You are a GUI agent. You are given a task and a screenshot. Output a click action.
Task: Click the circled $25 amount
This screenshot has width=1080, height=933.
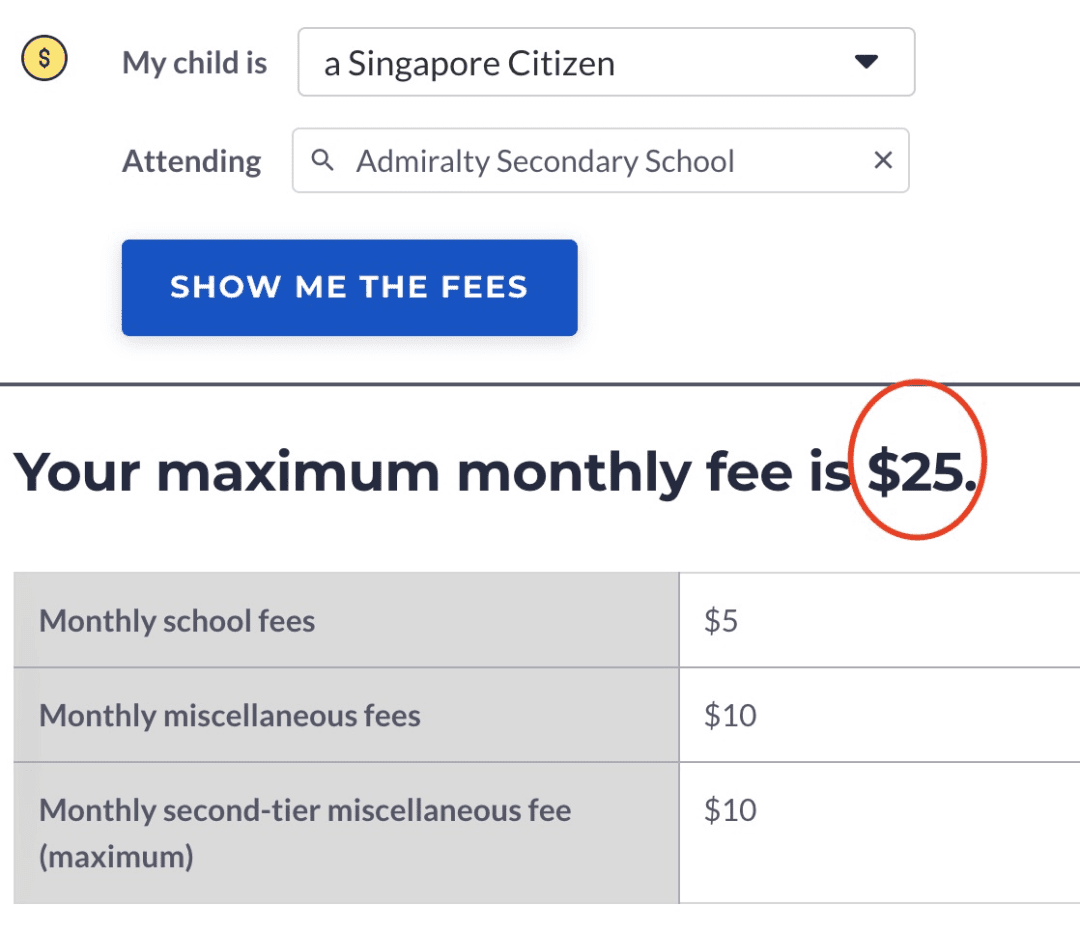click(916, 471)
